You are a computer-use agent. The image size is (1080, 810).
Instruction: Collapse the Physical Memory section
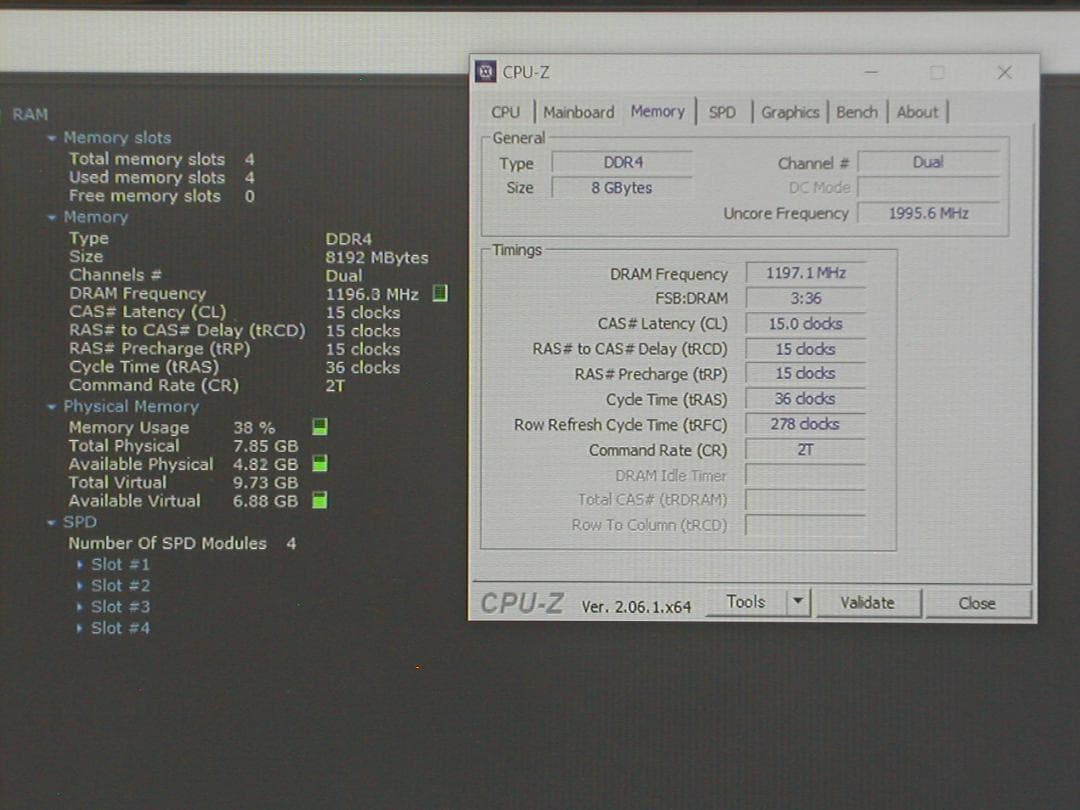[51, 407]
